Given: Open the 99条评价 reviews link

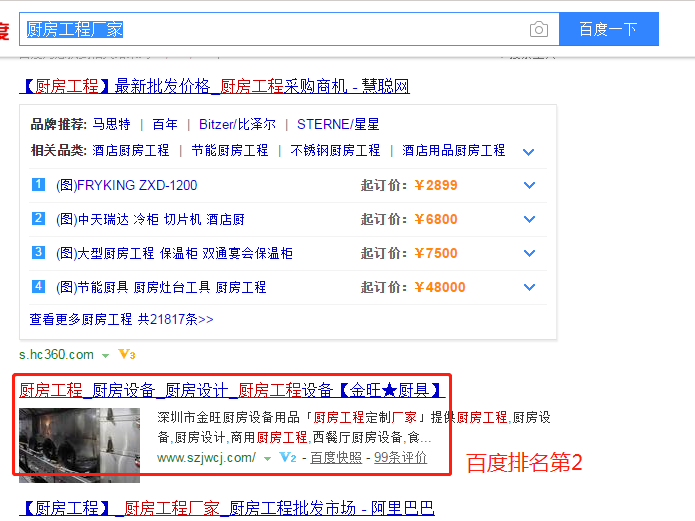Looking at the screenshot, I should pos(400,458).
